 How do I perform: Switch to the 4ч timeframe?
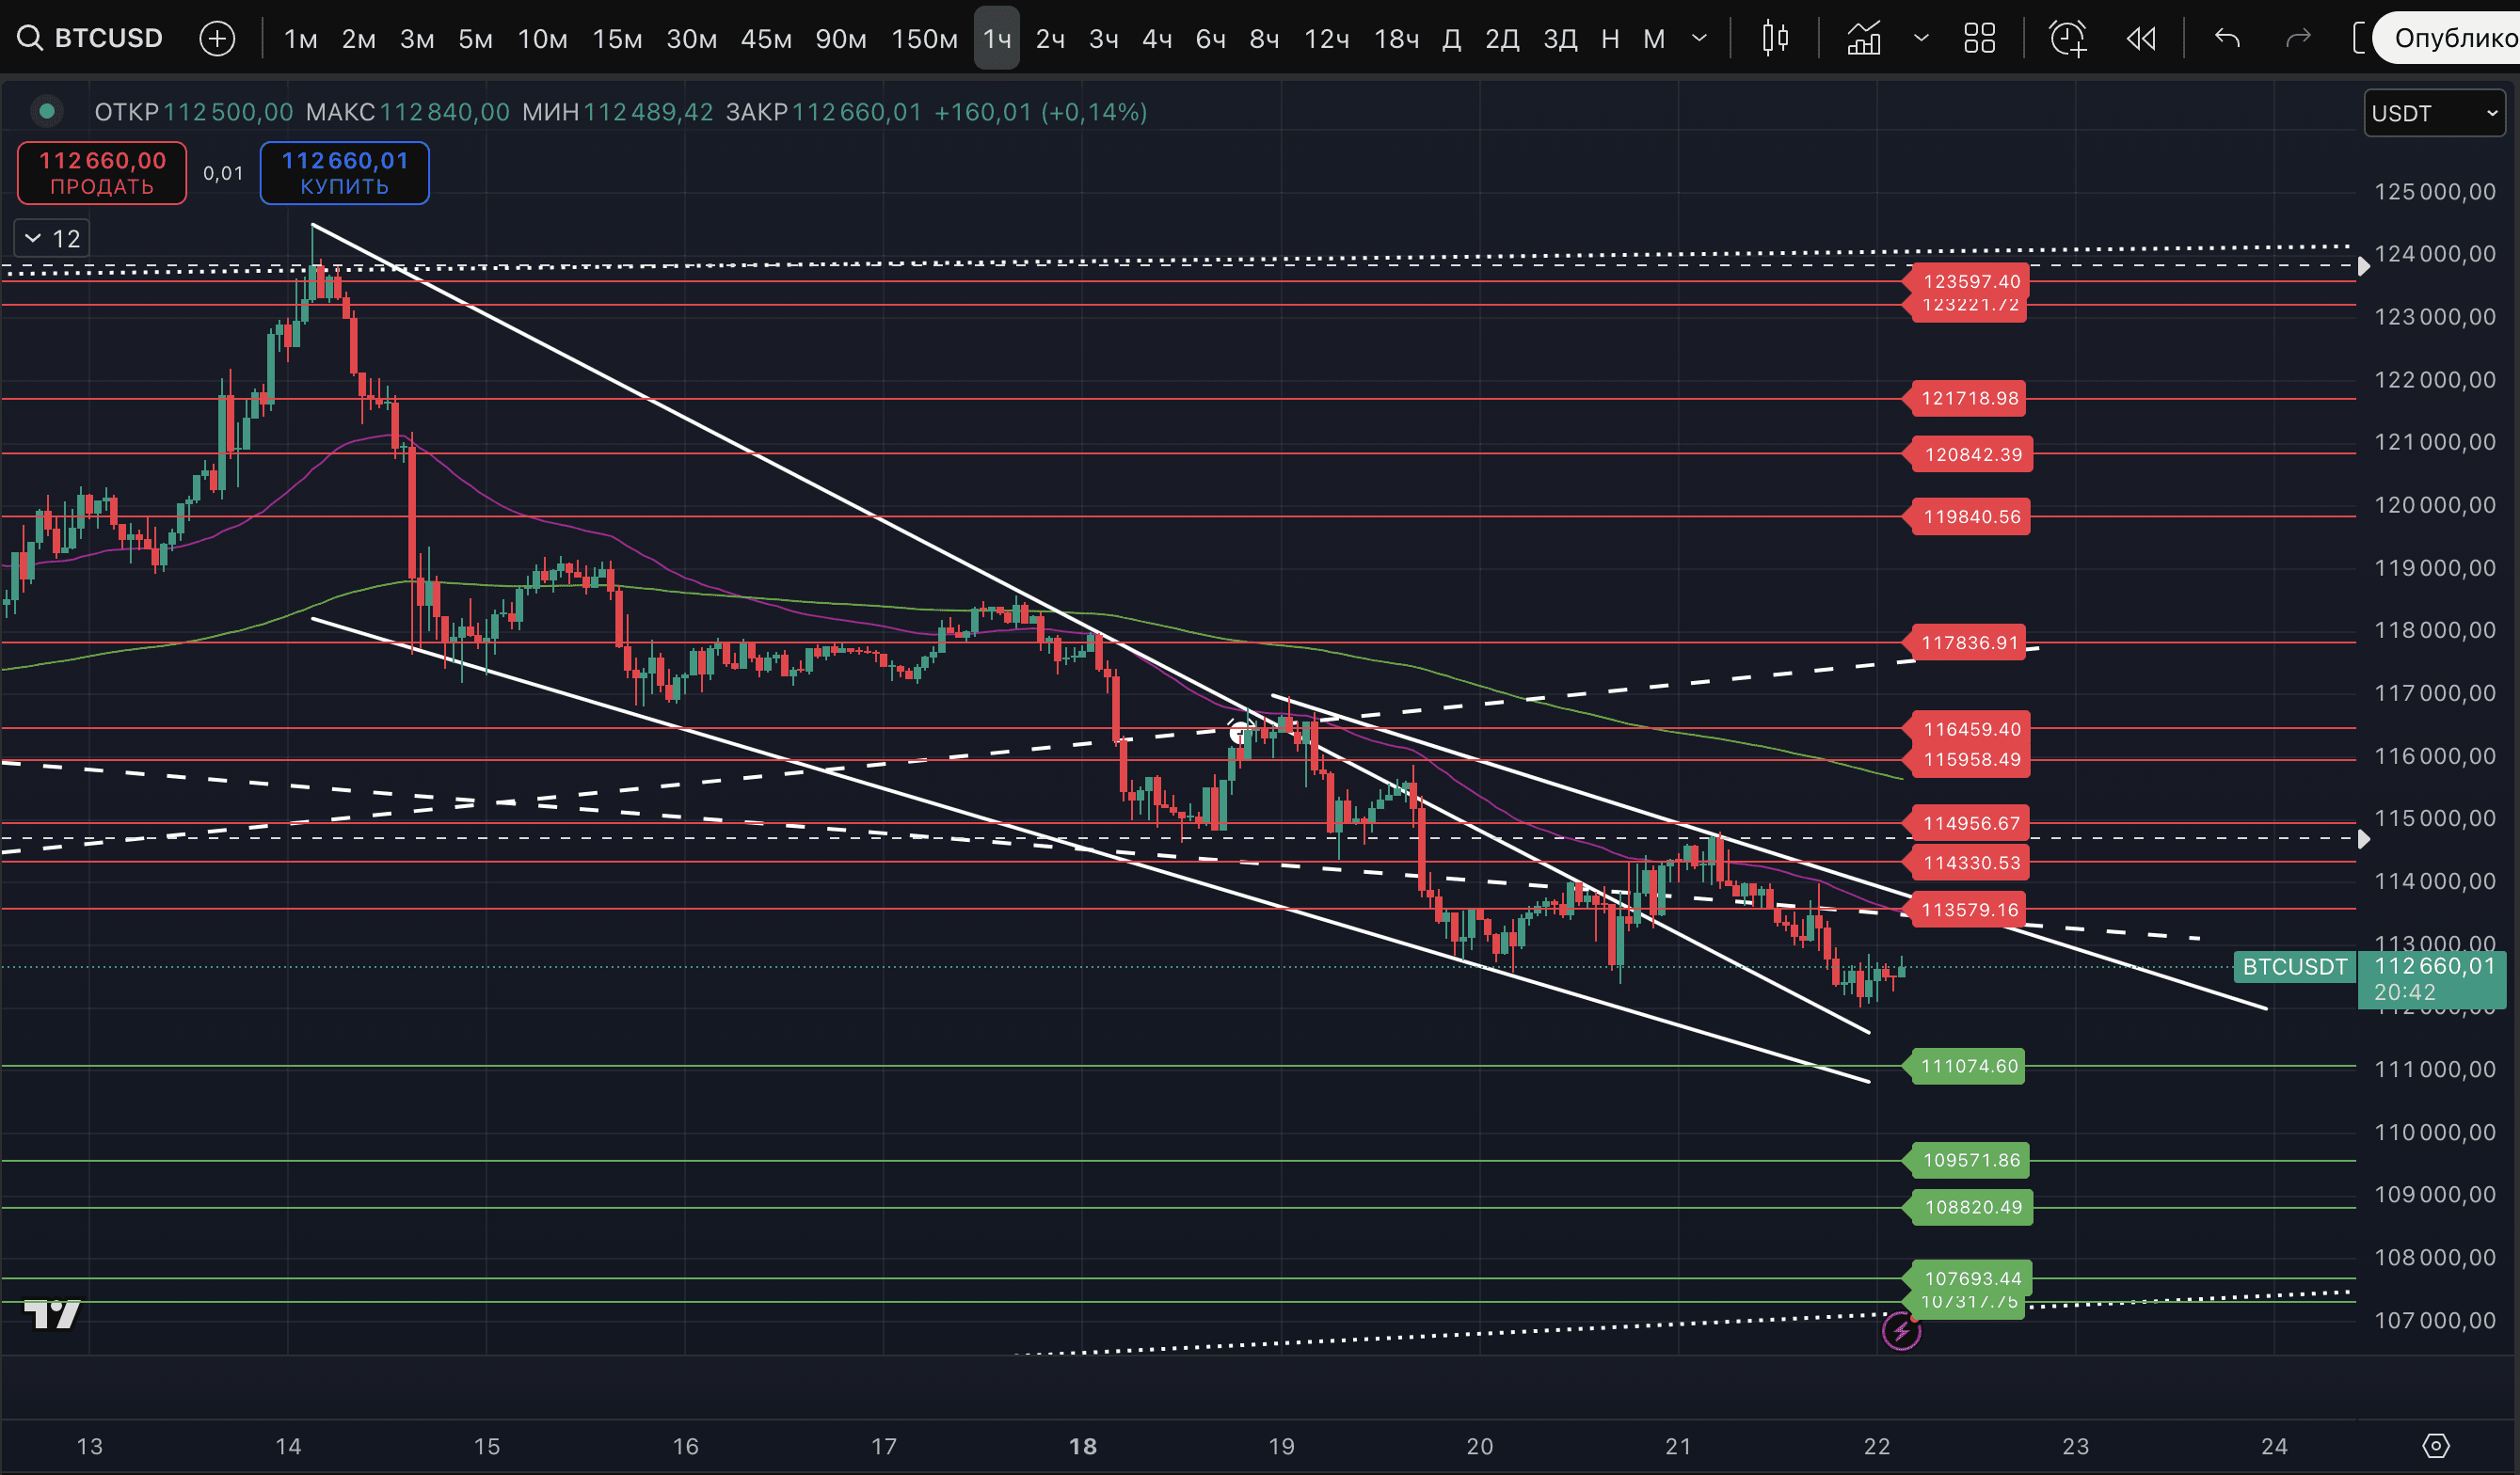[1157, 38]
